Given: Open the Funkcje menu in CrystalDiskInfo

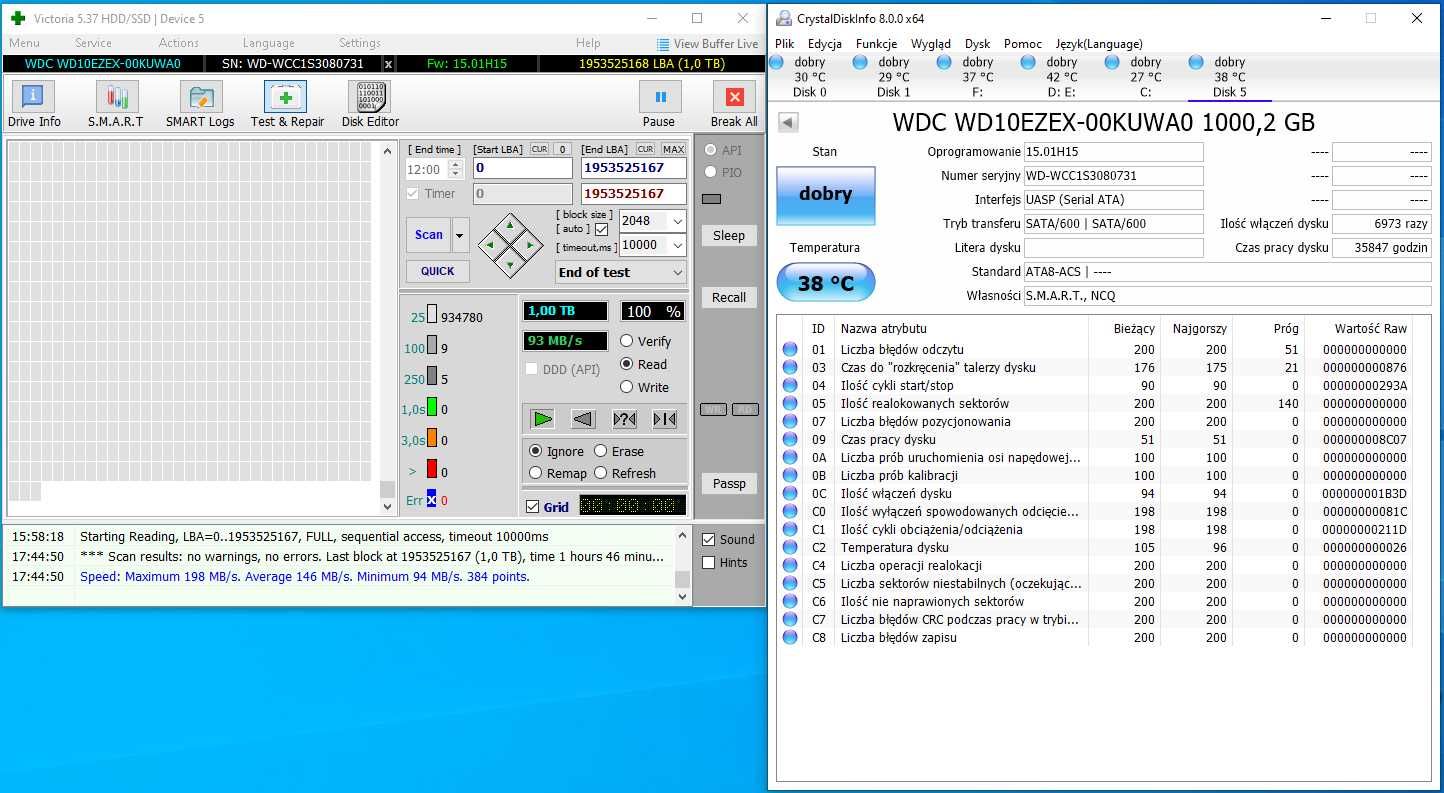Looking at the screenshot, I should click(x=876, y=44).
